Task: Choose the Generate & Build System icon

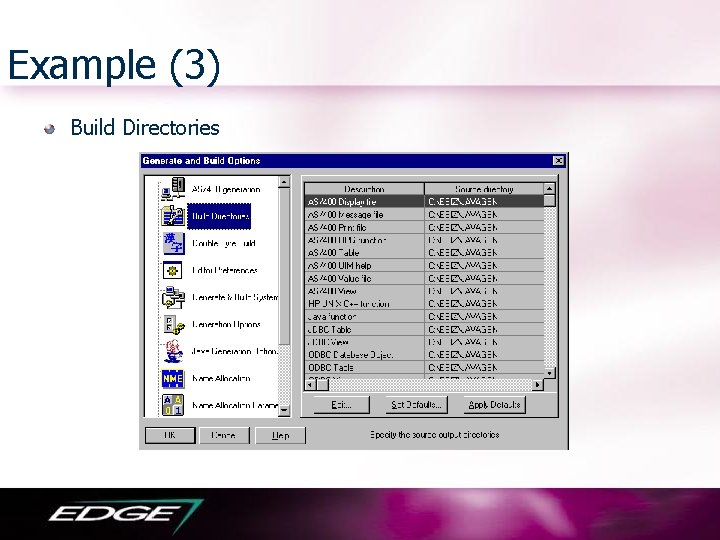Action: (x=173, y=297)
